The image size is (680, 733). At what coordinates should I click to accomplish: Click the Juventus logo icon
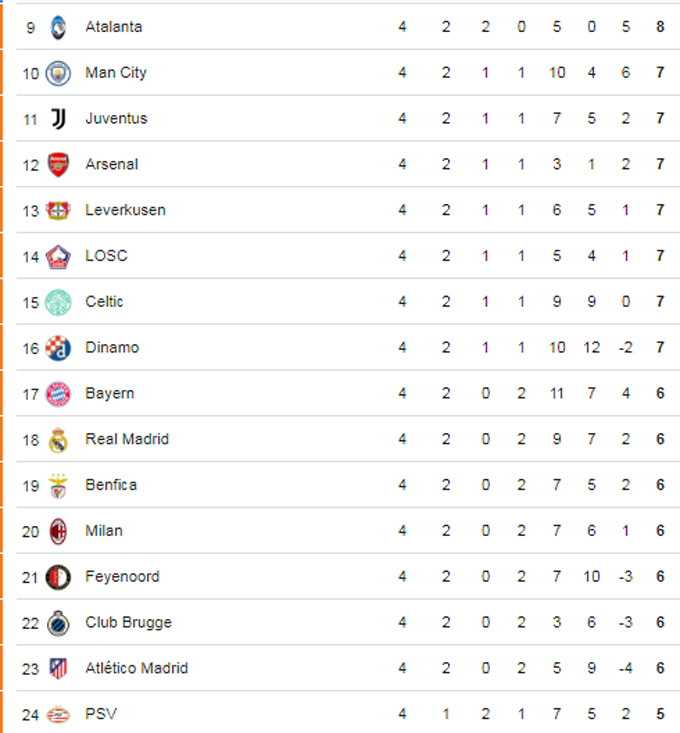[58, 119]
